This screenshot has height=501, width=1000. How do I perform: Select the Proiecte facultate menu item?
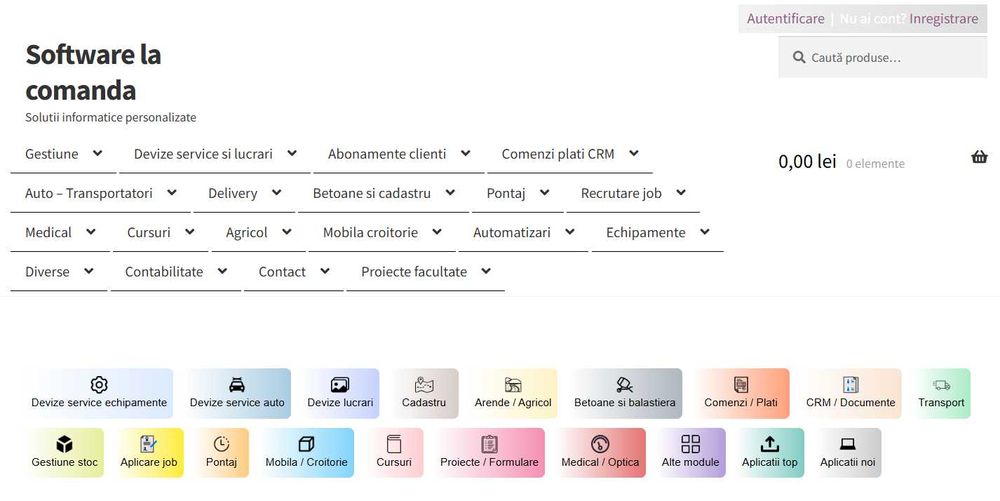(414, 271)
